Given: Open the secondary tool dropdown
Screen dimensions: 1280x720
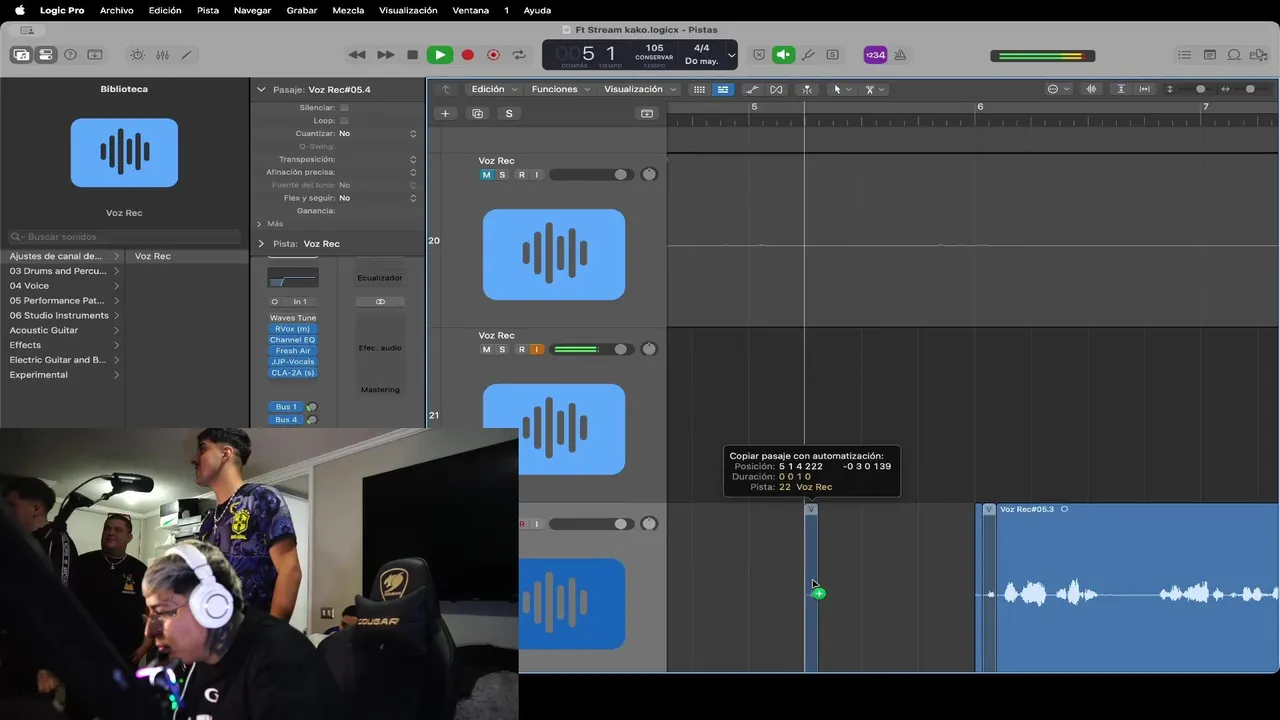Looking at the screenshot, I should (x=874, y=89).
